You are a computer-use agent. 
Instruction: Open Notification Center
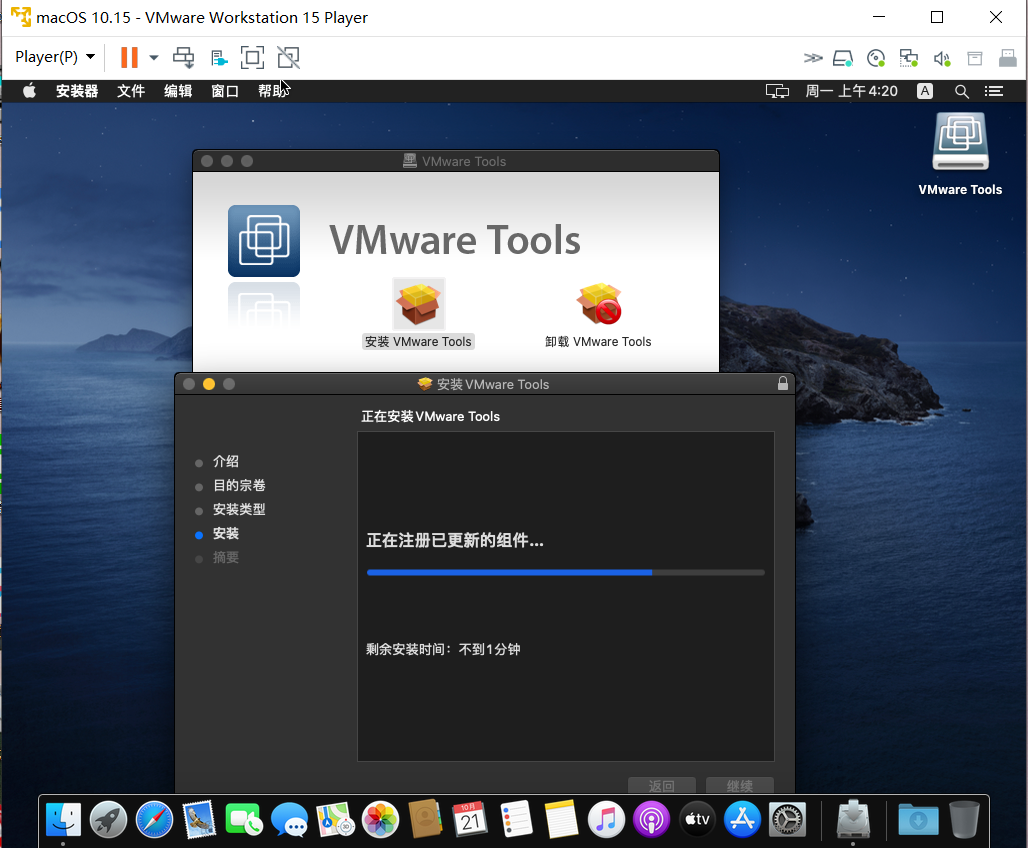(x=994, y=91)
